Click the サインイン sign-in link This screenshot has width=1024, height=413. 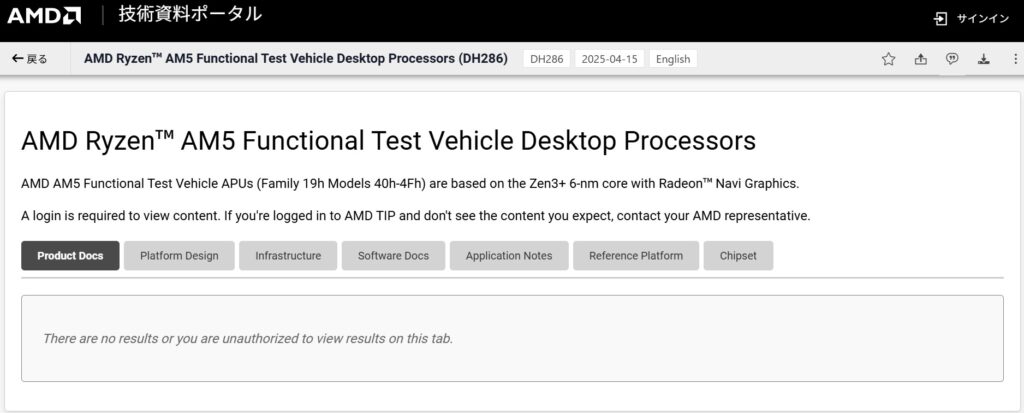tap(984, 19)
